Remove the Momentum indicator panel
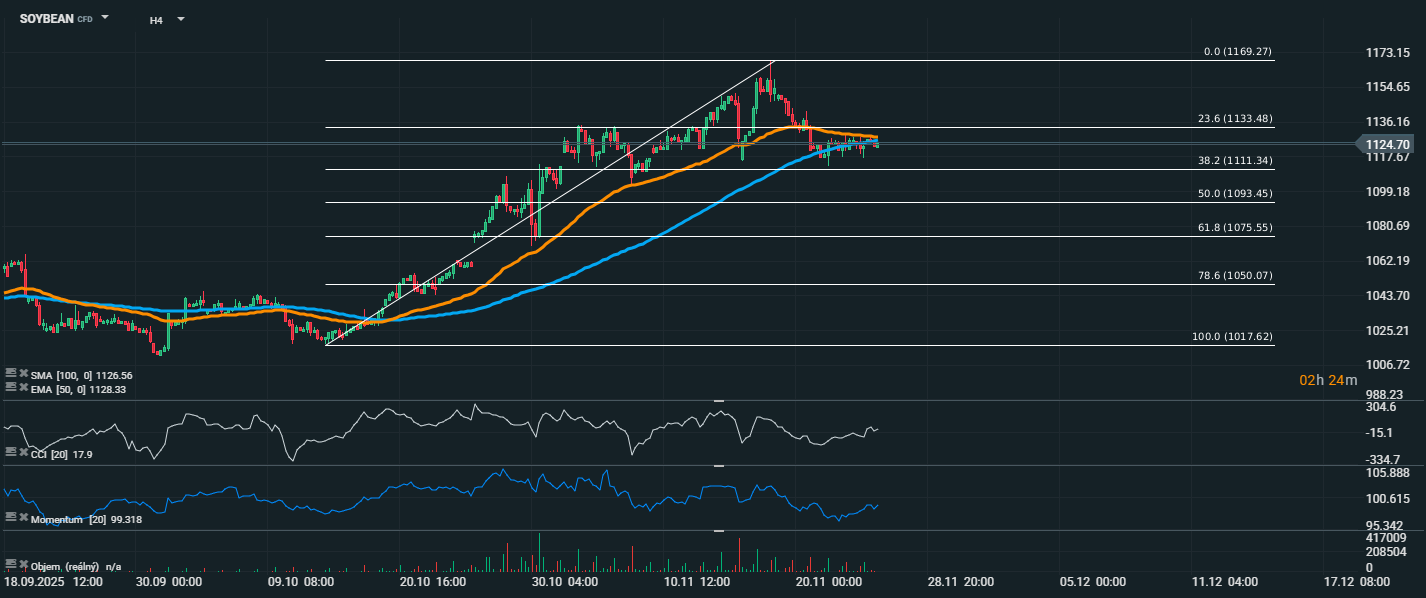The image size is (1426, 598). coord(22,517)
